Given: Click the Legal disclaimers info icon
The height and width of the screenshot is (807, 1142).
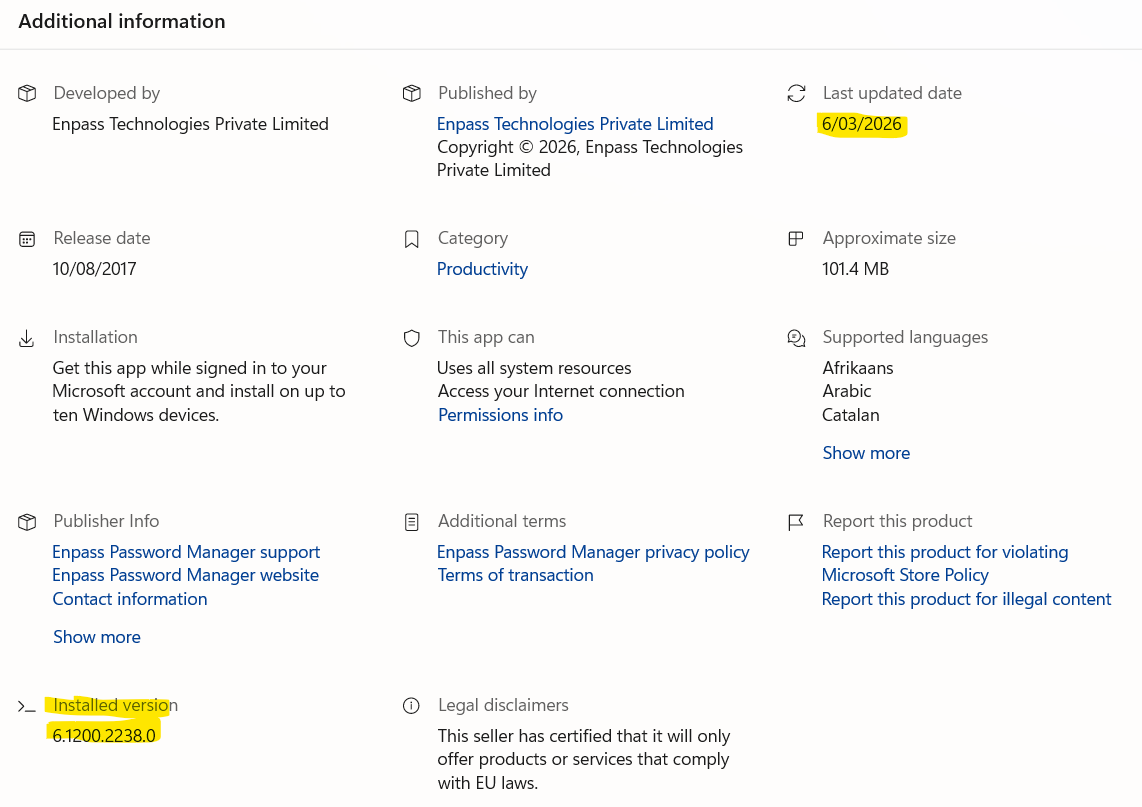Looking at the screenshot, I should [411, 706].
